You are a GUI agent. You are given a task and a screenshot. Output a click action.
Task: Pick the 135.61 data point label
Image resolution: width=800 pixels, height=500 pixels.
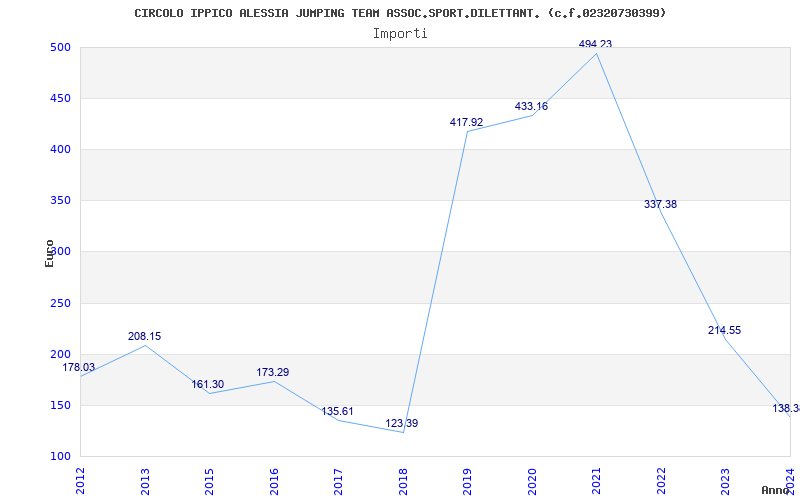[337, 411]
